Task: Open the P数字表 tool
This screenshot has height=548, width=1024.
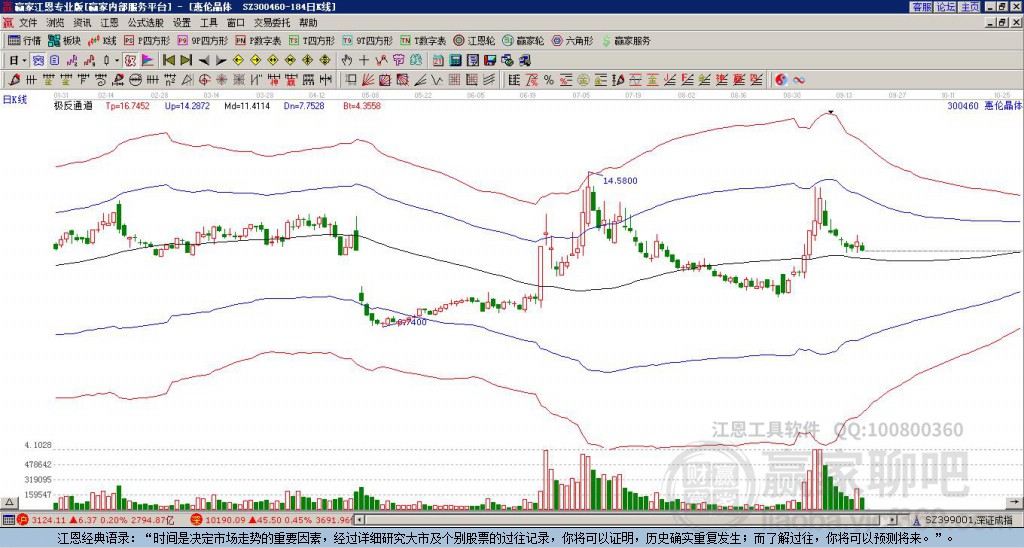Action: pyautogui.click(x=258, y=40)
